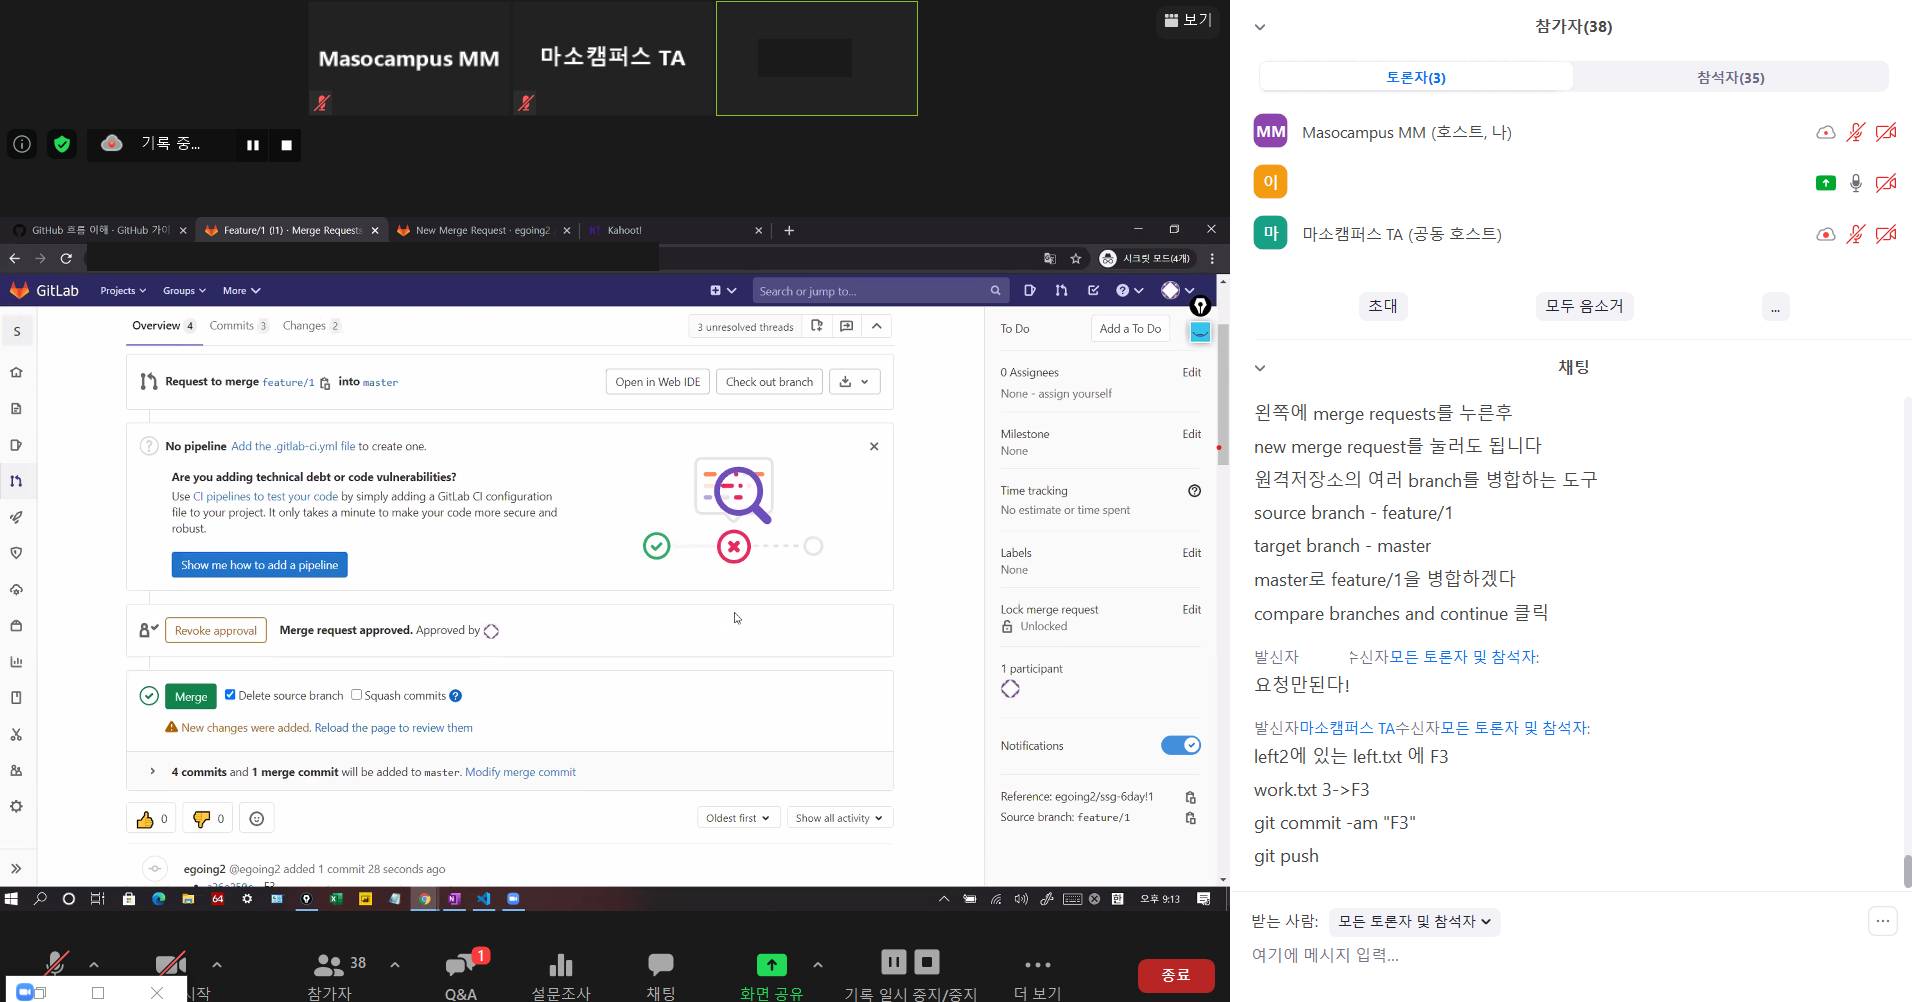Switch to the Changes tab

point(310,326)
